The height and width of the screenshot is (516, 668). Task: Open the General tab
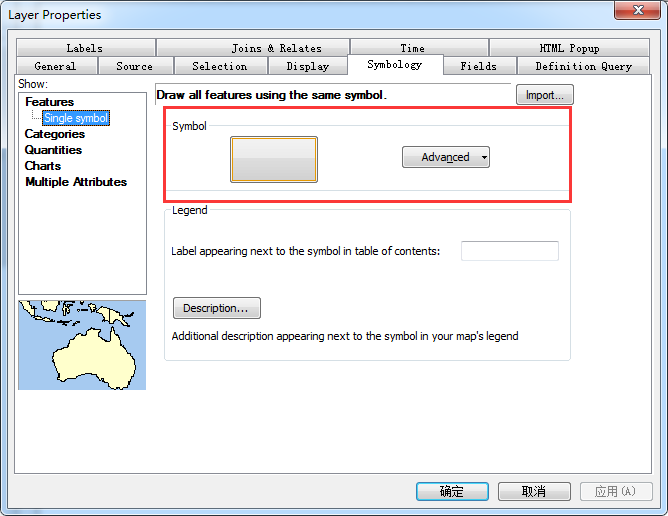tap(57, 66)
